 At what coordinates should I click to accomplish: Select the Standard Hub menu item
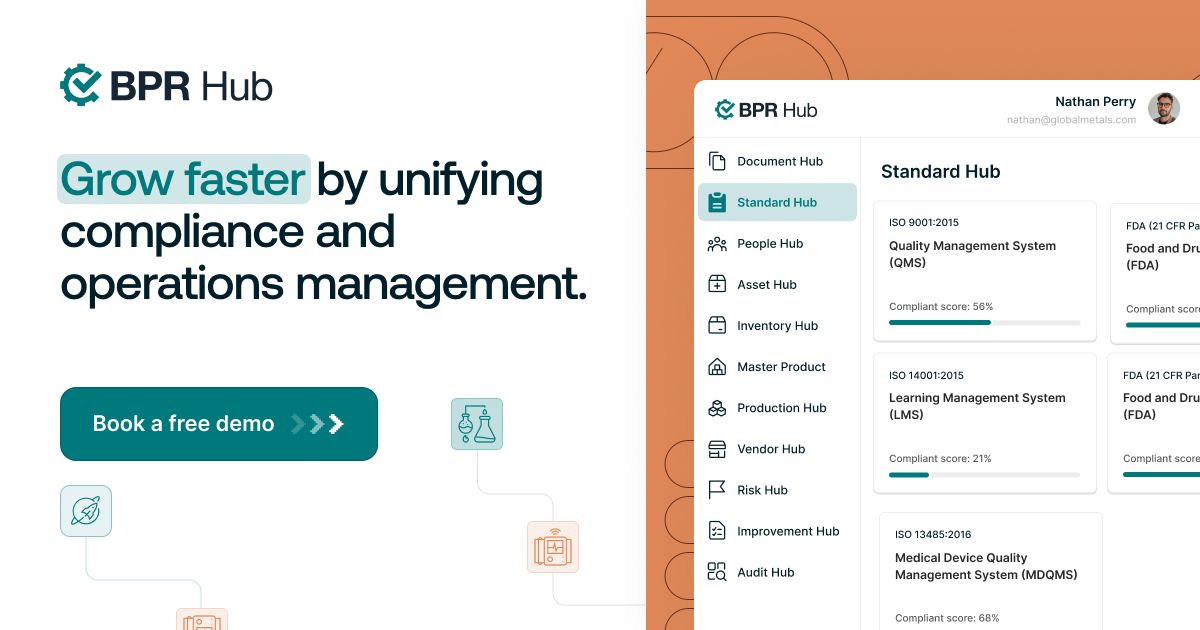pos(777,202)
